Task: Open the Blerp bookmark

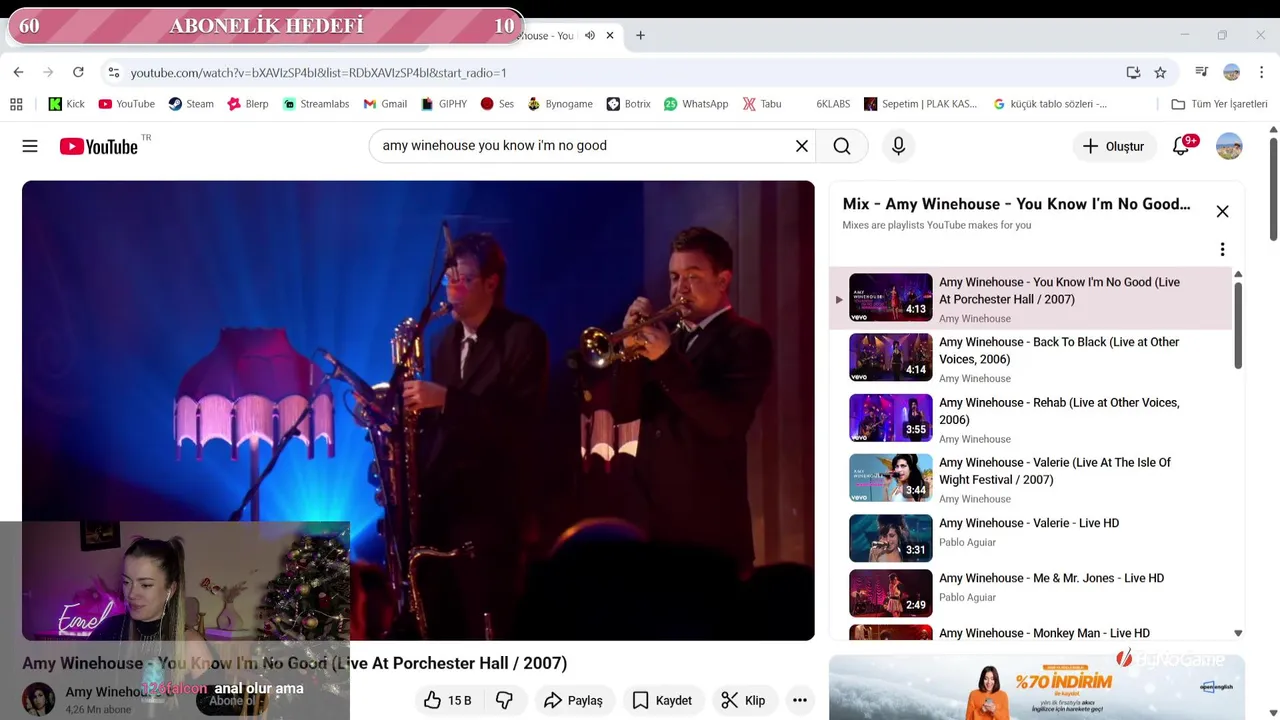Action: point(248,104)
